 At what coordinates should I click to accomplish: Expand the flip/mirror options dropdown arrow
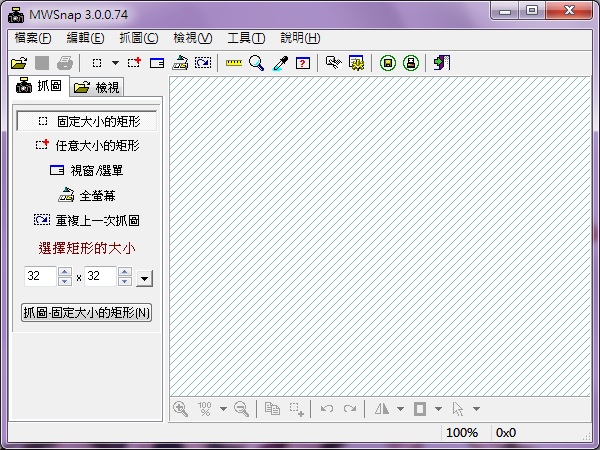coord(400,409)
